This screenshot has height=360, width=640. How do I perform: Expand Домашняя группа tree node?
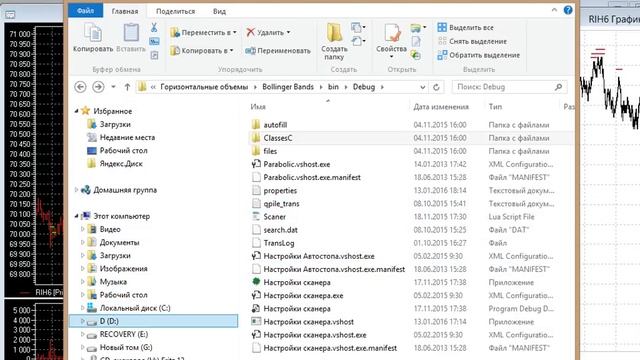(x=76, y=190)
